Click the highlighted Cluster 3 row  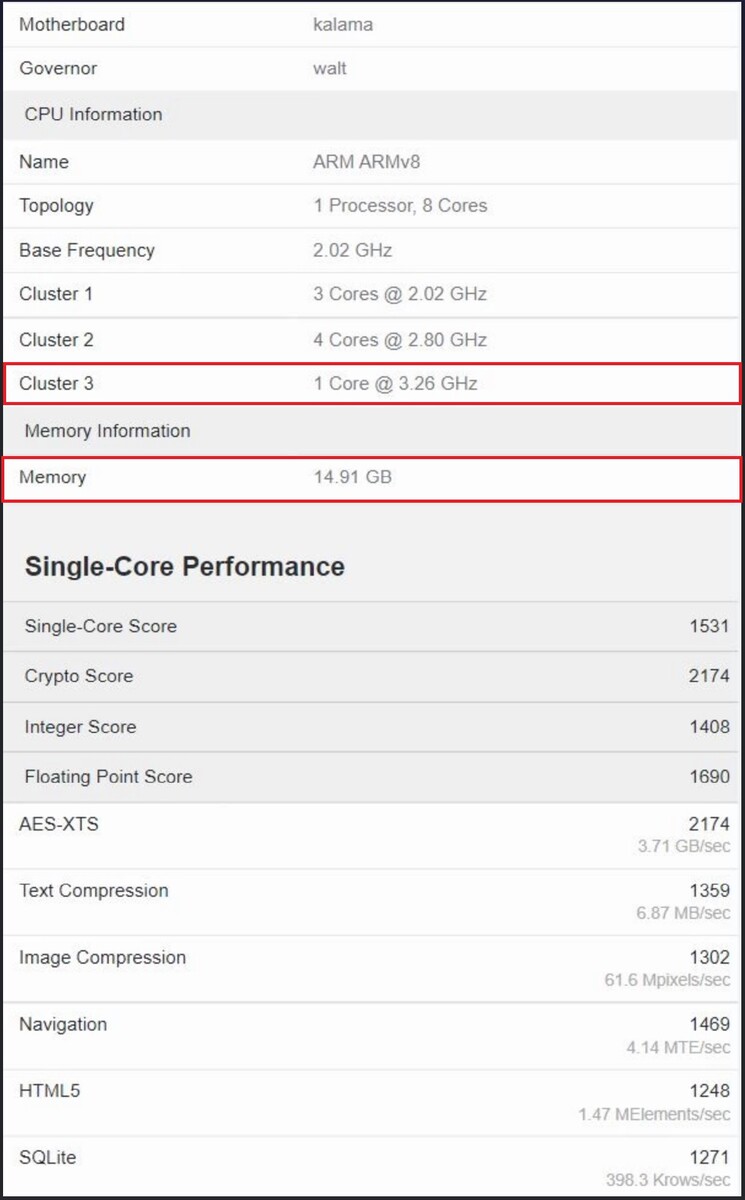click(x=370, y=383)
